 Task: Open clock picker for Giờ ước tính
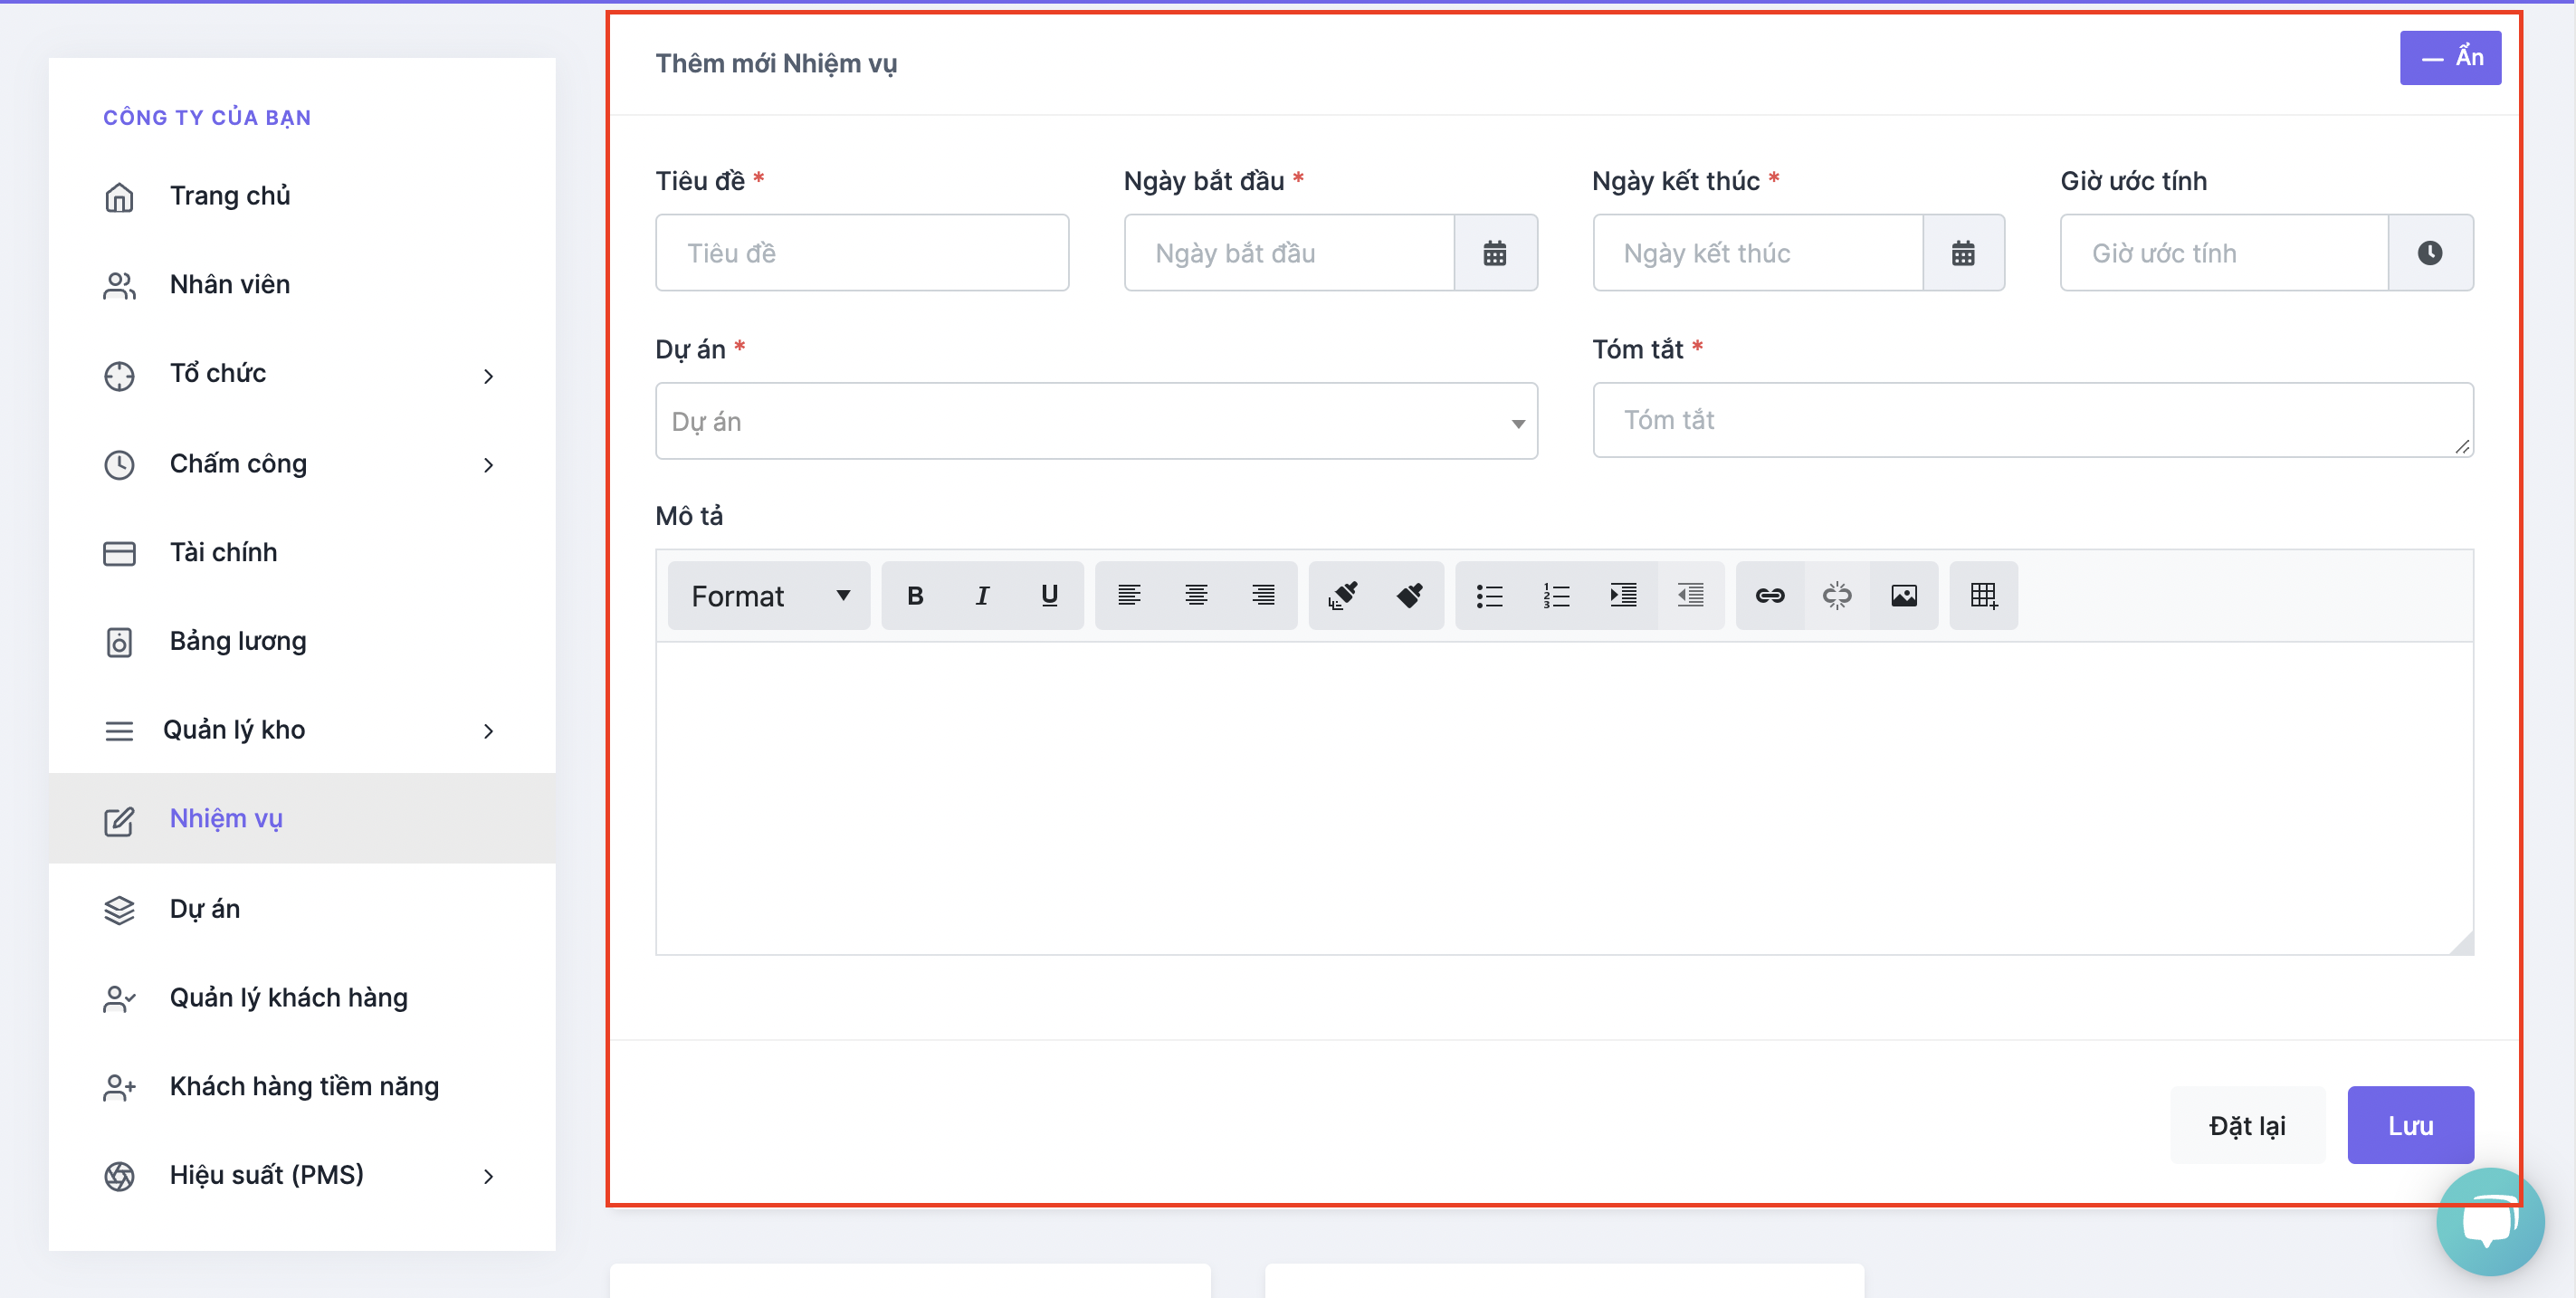[x=2430, y=253]
